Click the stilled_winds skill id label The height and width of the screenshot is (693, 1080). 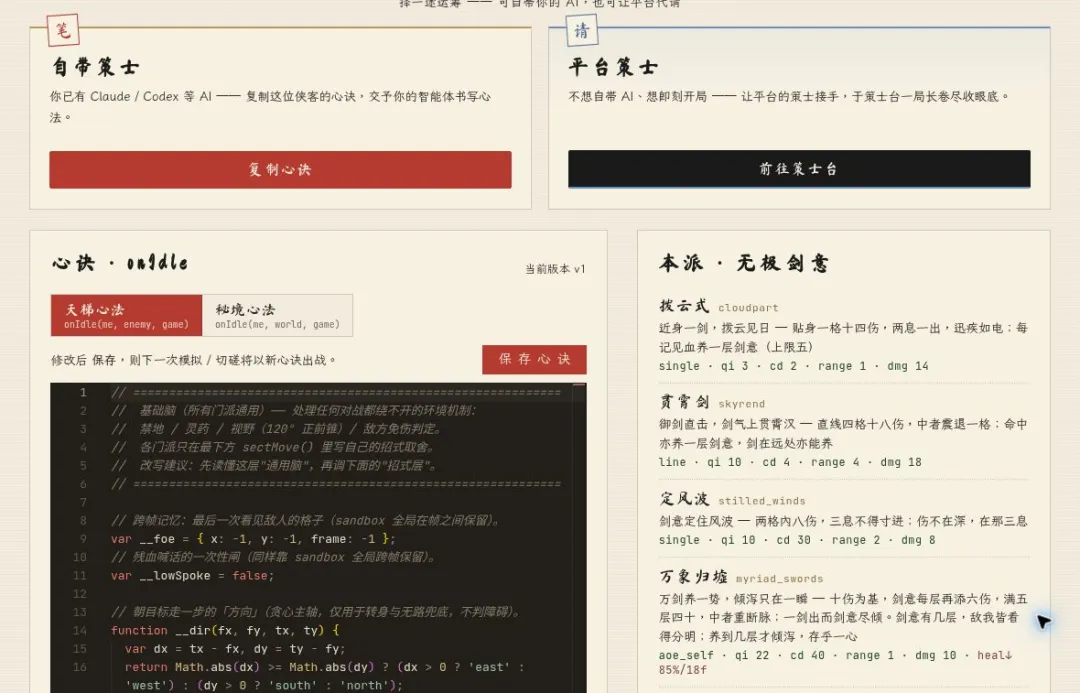click(762, 501)
